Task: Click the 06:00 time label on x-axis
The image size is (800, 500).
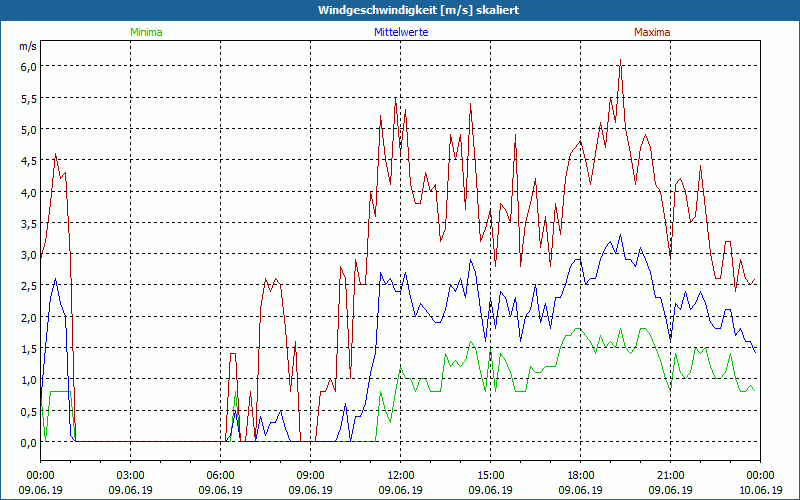Action: pos(220,476)
